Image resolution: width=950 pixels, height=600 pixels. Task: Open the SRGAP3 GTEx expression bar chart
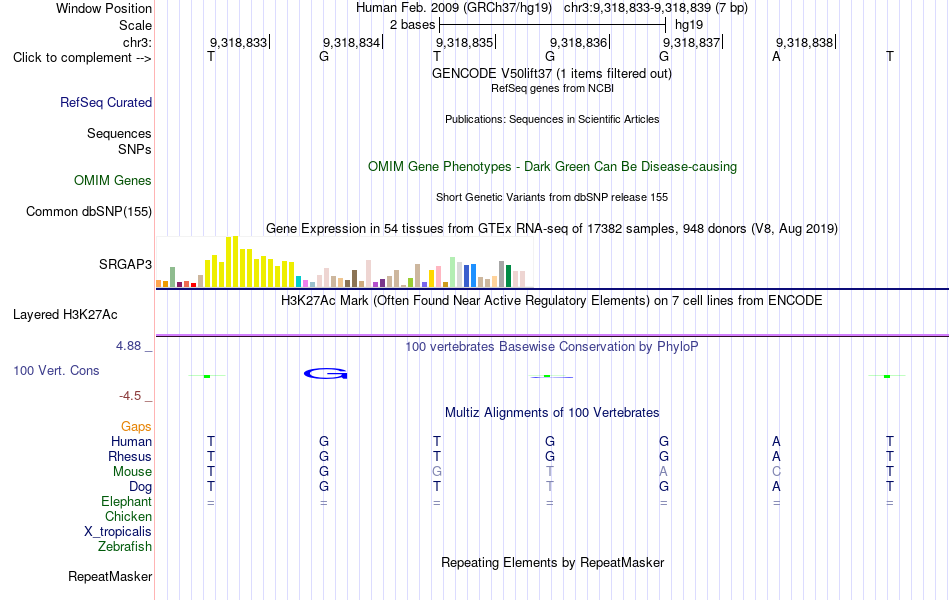[x=344, y=262]
